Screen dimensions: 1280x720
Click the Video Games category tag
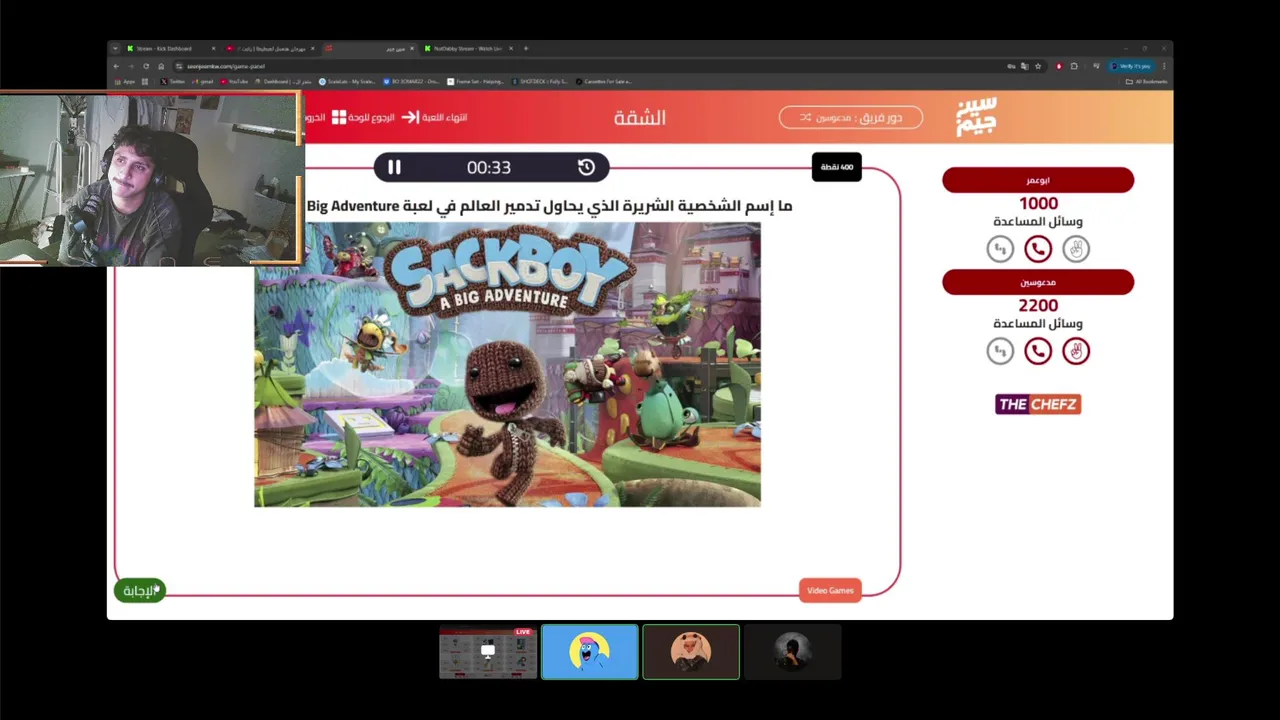[830, 590]
